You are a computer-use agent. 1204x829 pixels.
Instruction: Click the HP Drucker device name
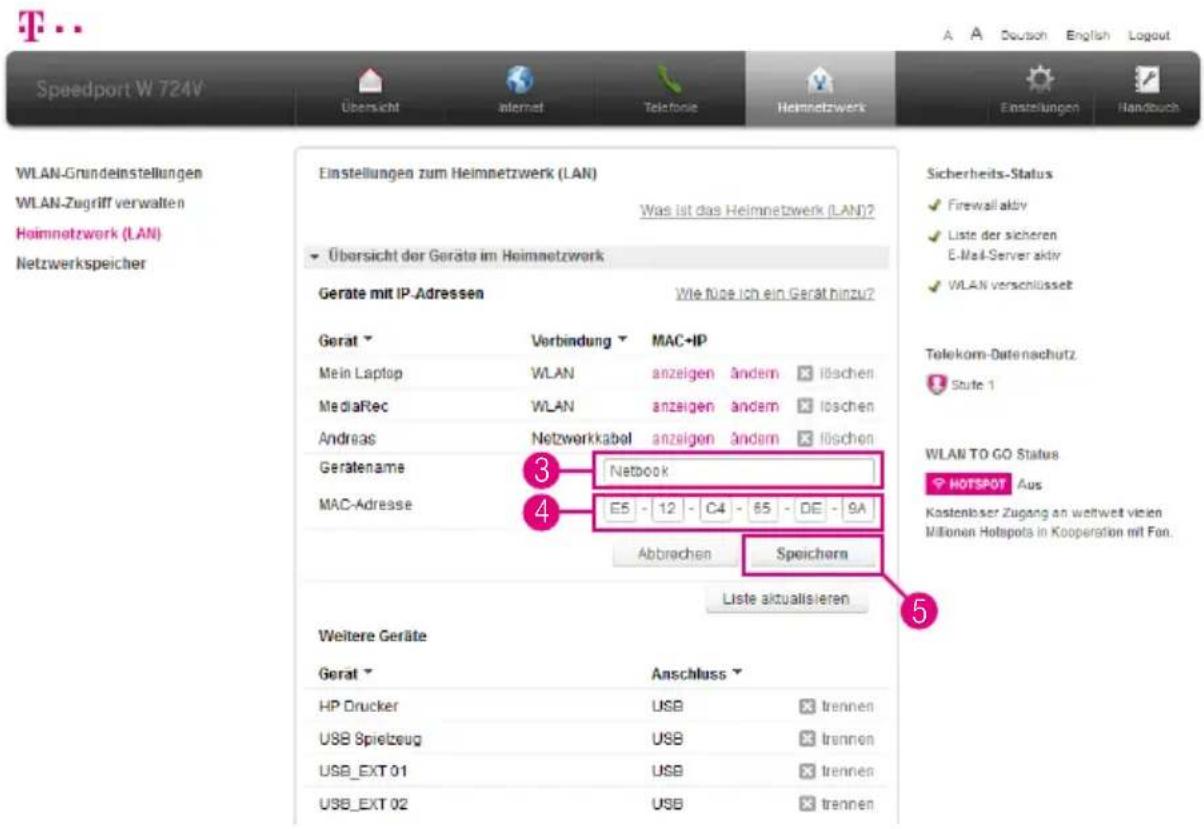coord(358,707)
